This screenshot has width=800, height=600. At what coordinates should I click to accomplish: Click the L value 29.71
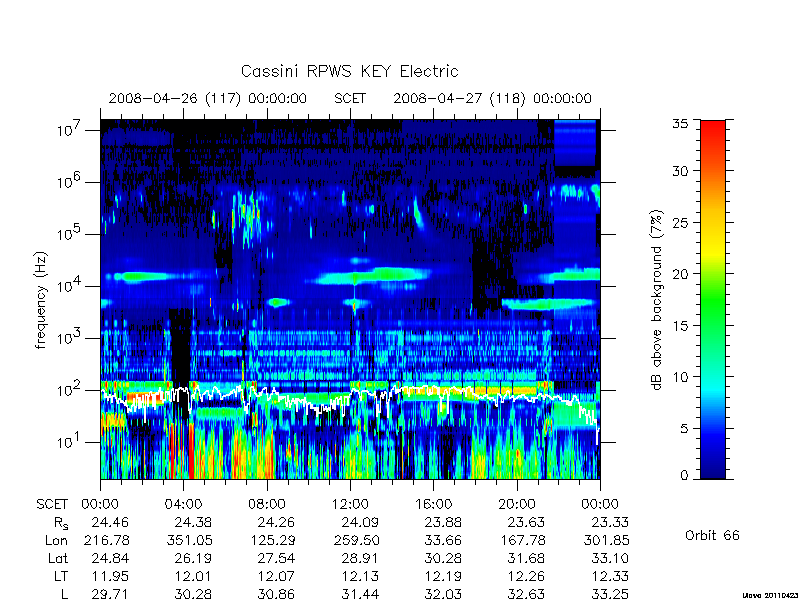110,594
